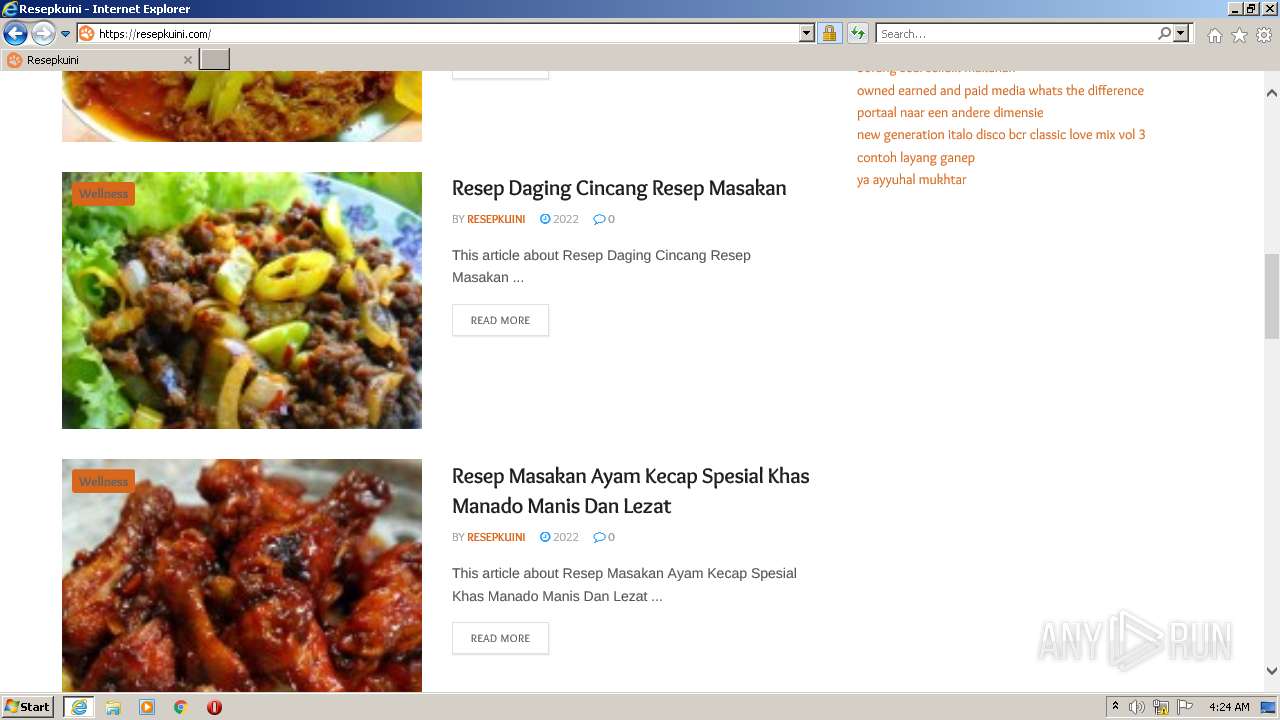Open the search provider dropdown arrow
1280x720 pixels.
click(1181, 33)
